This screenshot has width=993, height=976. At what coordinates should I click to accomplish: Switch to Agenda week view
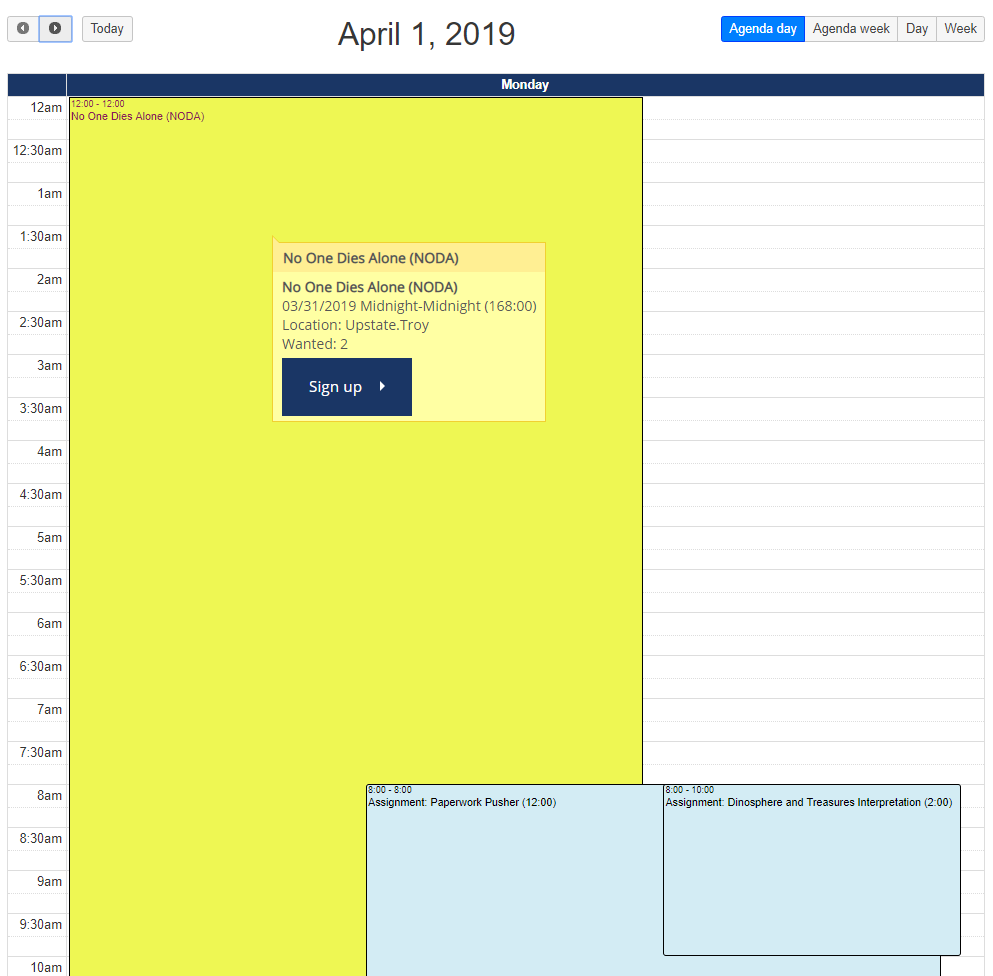point(850,29)
